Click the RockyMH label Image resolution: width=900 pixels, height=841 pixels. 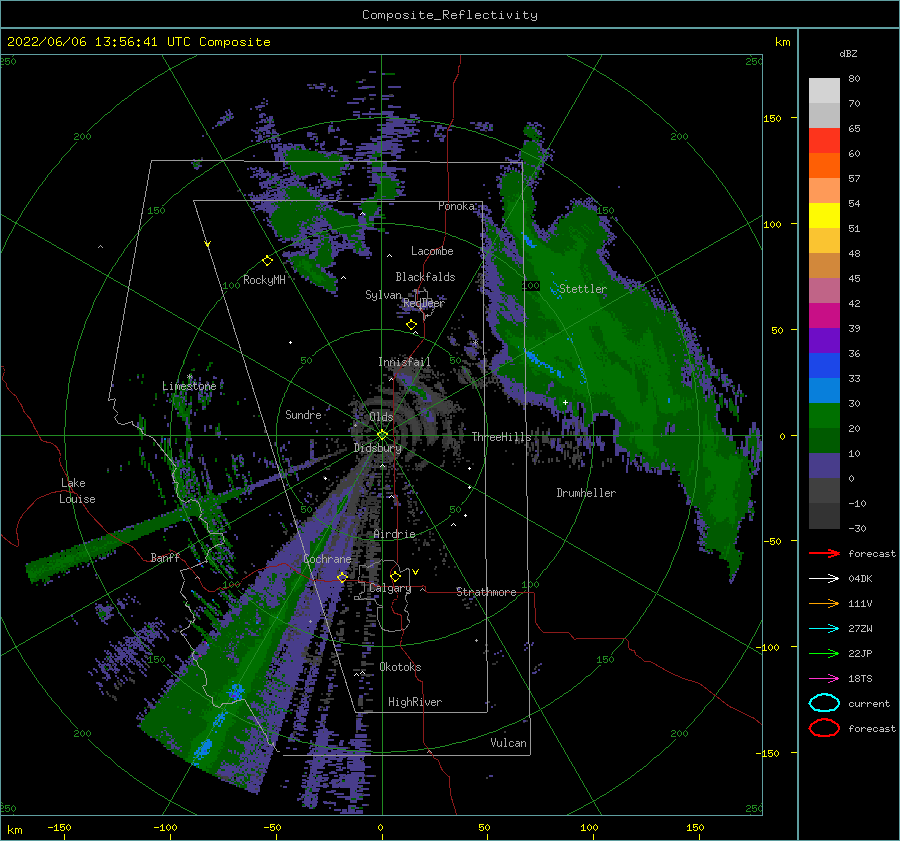click(264, 280)
